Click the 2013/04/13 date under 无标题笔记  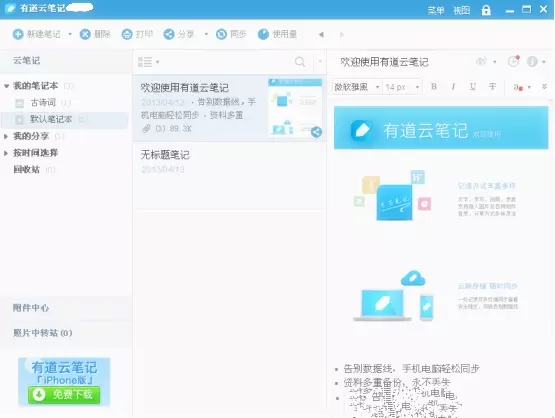point(162,170)
